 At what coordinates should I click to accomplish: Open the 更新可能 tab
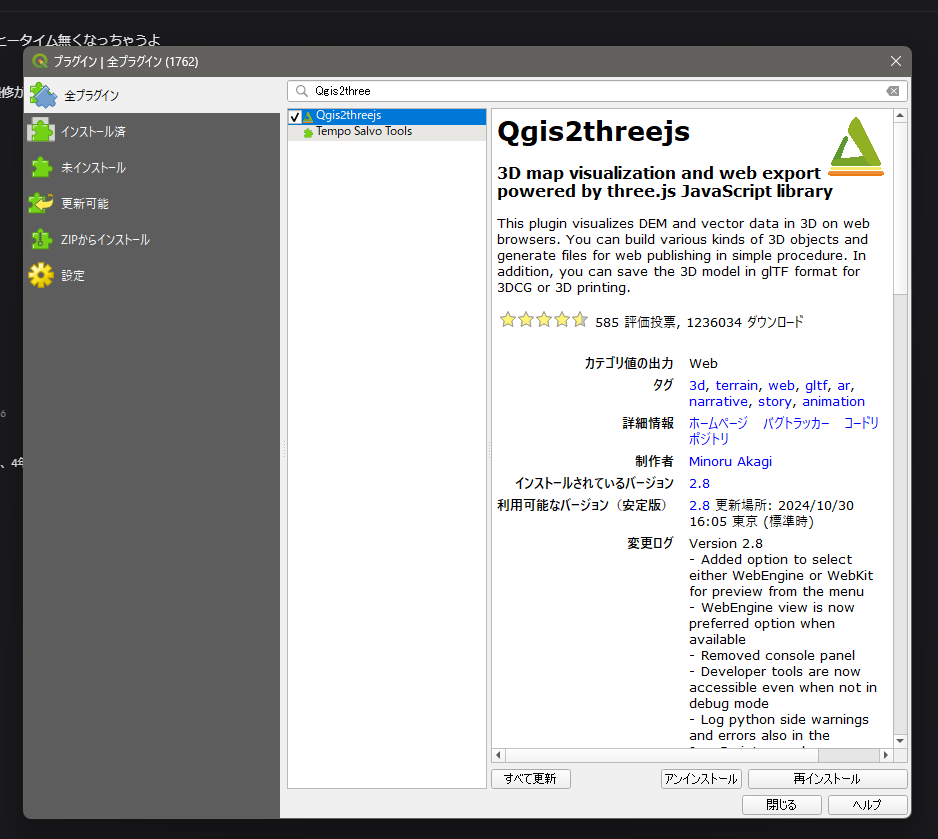point(151,203)
